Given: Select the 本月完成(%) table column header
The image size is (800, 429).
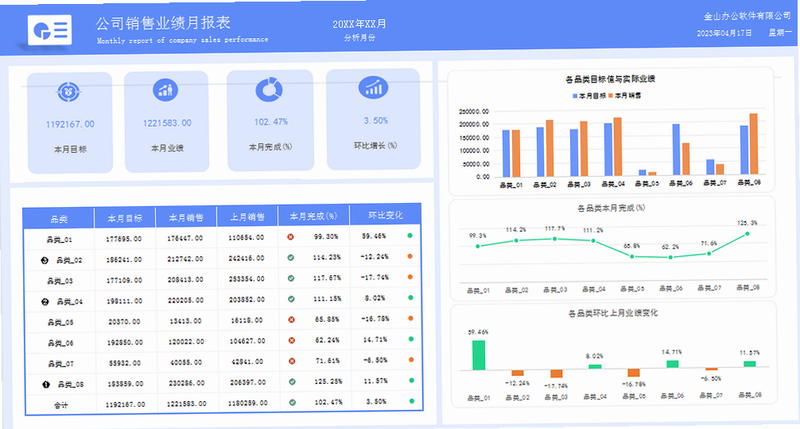Looking at the screenshot, I should pyautogui.click(x=314, y=216).
